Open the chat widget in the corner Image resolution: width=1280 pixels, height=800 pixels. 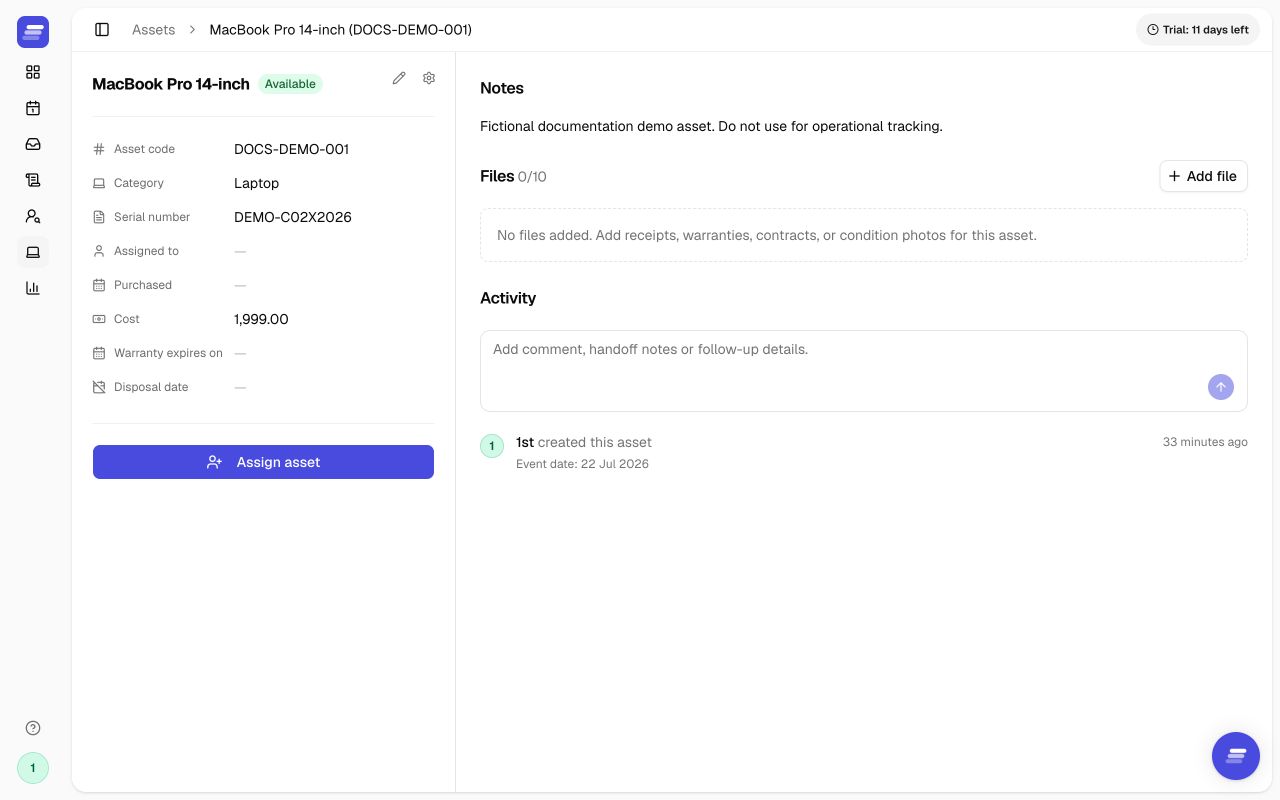[x=1236, y=756]
